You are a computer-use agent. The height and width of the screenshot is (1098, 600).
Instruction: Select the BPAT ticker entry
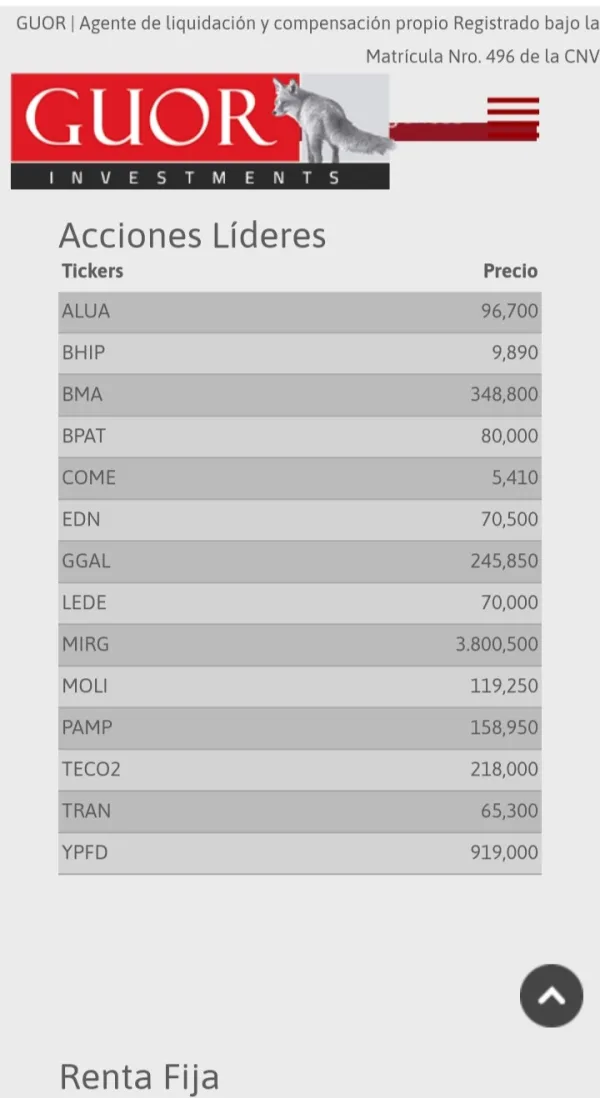pyautogui.click(x=299, y=437)
